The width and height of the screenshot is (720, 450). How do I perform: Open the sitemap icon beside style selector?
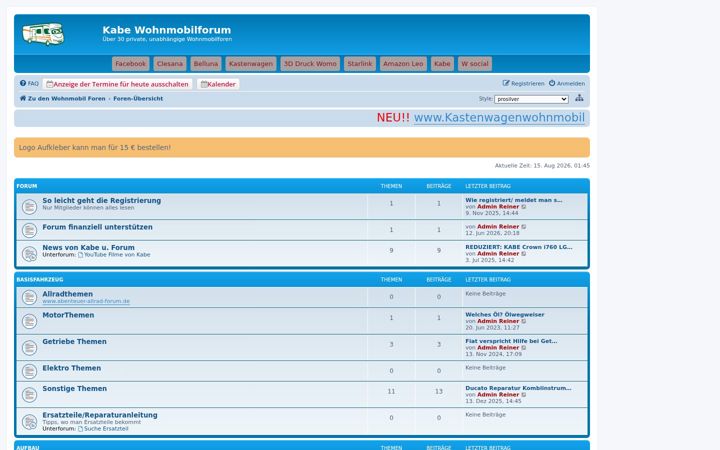[579, 98]
